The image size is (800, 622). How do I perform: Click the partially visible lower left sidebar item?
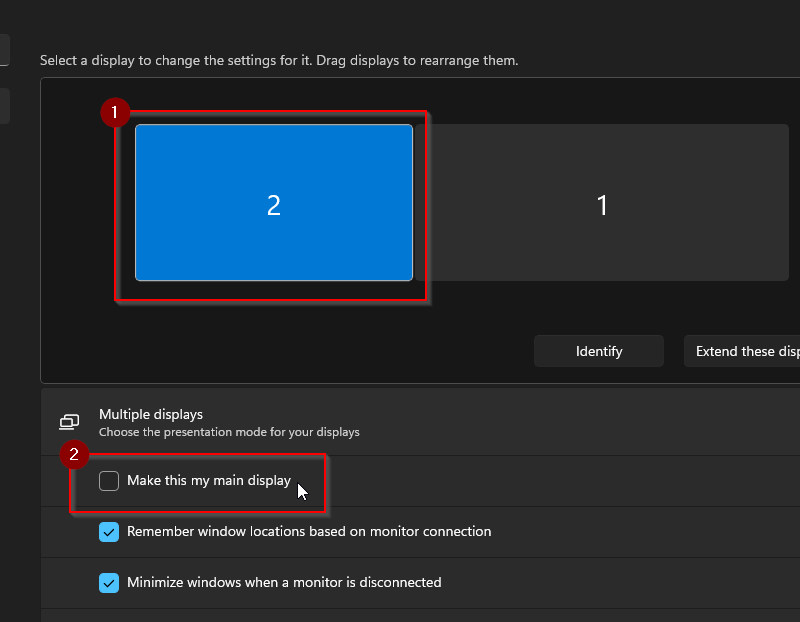pyautogui.click(x=4, y=106)
